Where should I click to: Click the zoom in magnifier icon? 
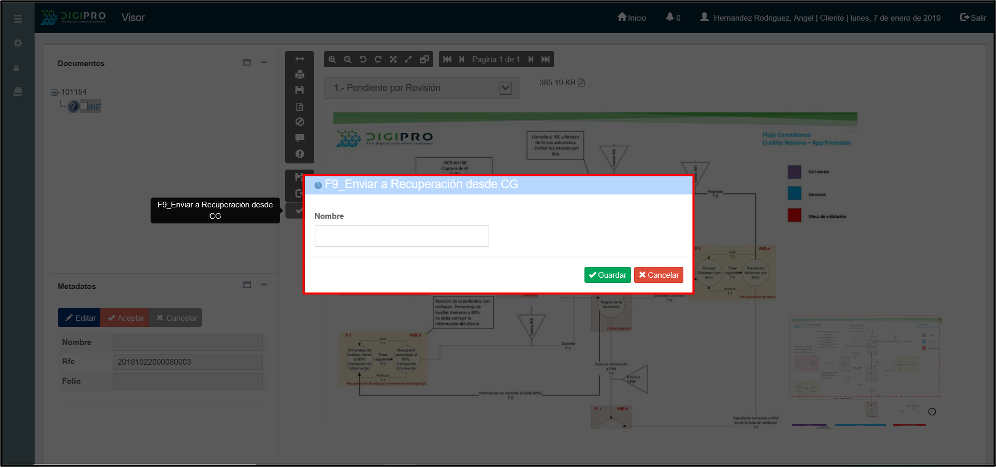[333, 60]
